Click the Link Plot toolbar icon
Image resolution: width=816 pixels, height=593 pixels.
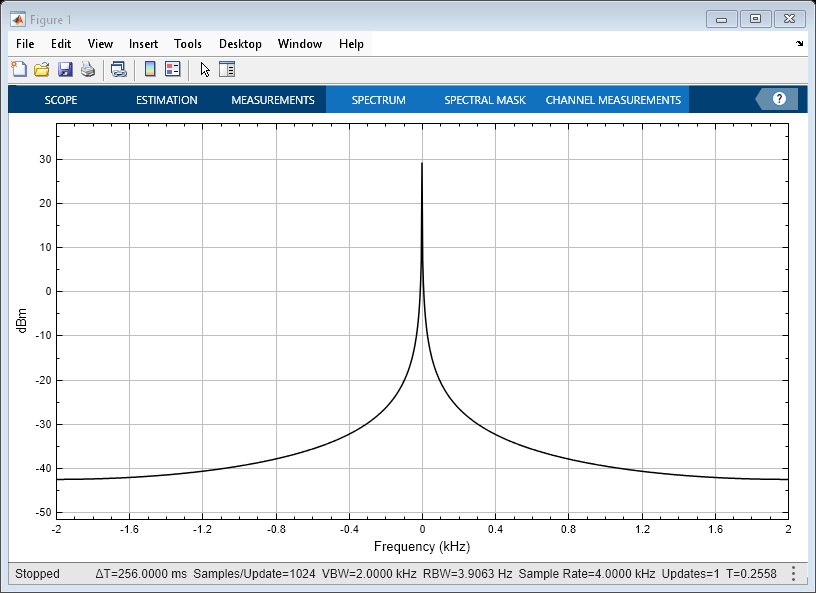119,69
